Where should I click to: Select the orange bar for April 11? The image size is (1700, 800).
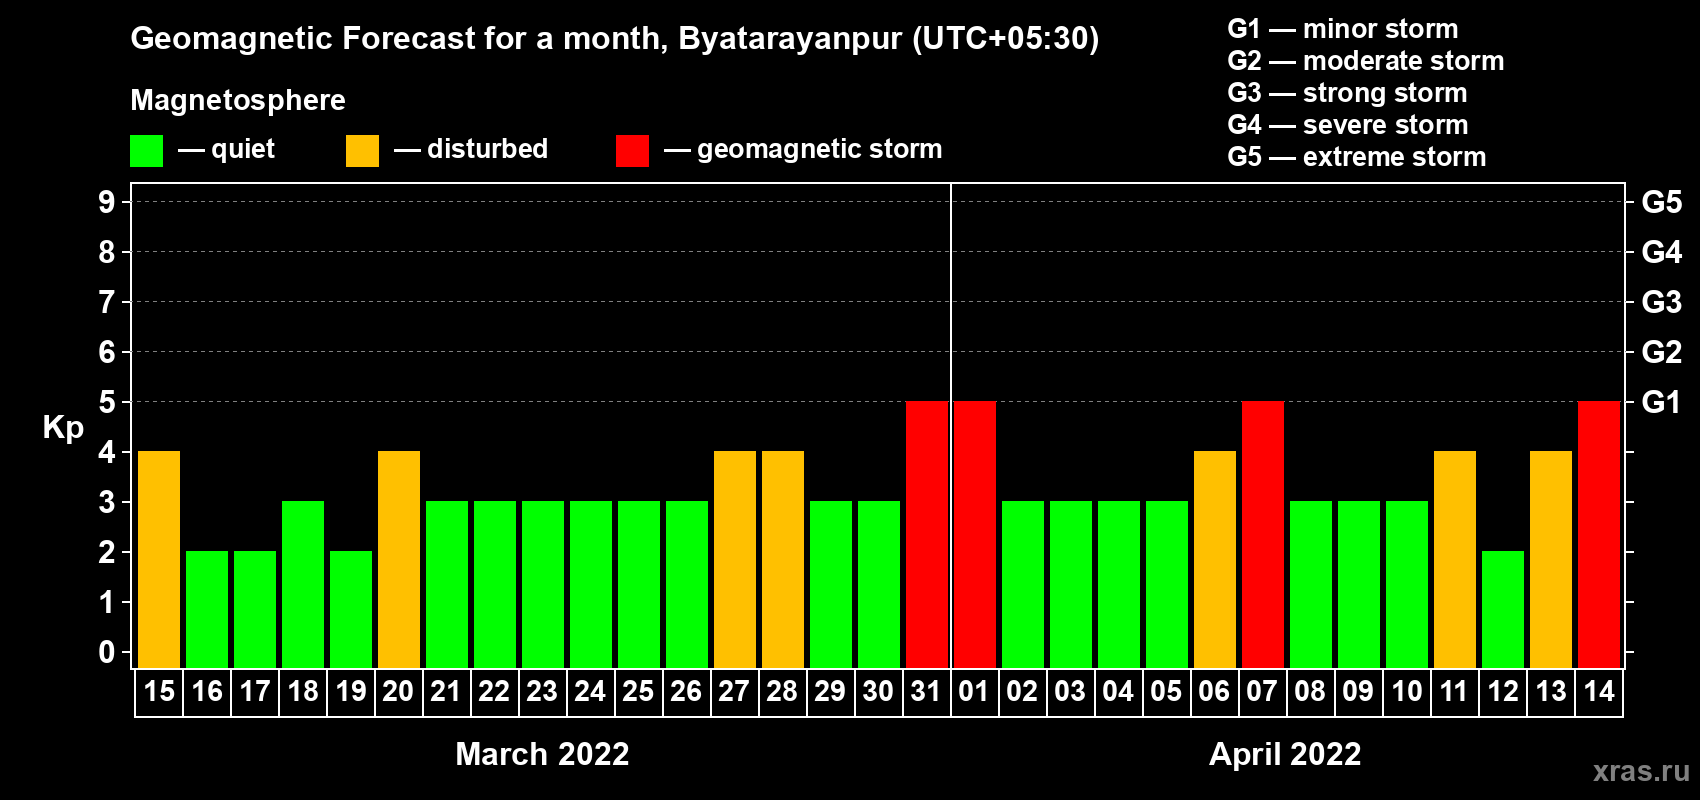(x=1455, y=559)
